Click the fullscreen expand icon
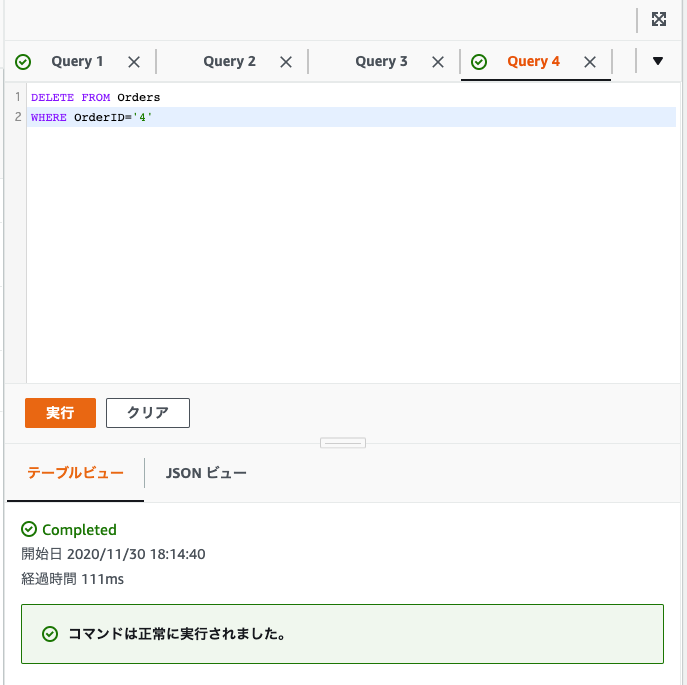The height and width of the screenshot is (685, 687). pyautogui.click(x=658, y=19)
